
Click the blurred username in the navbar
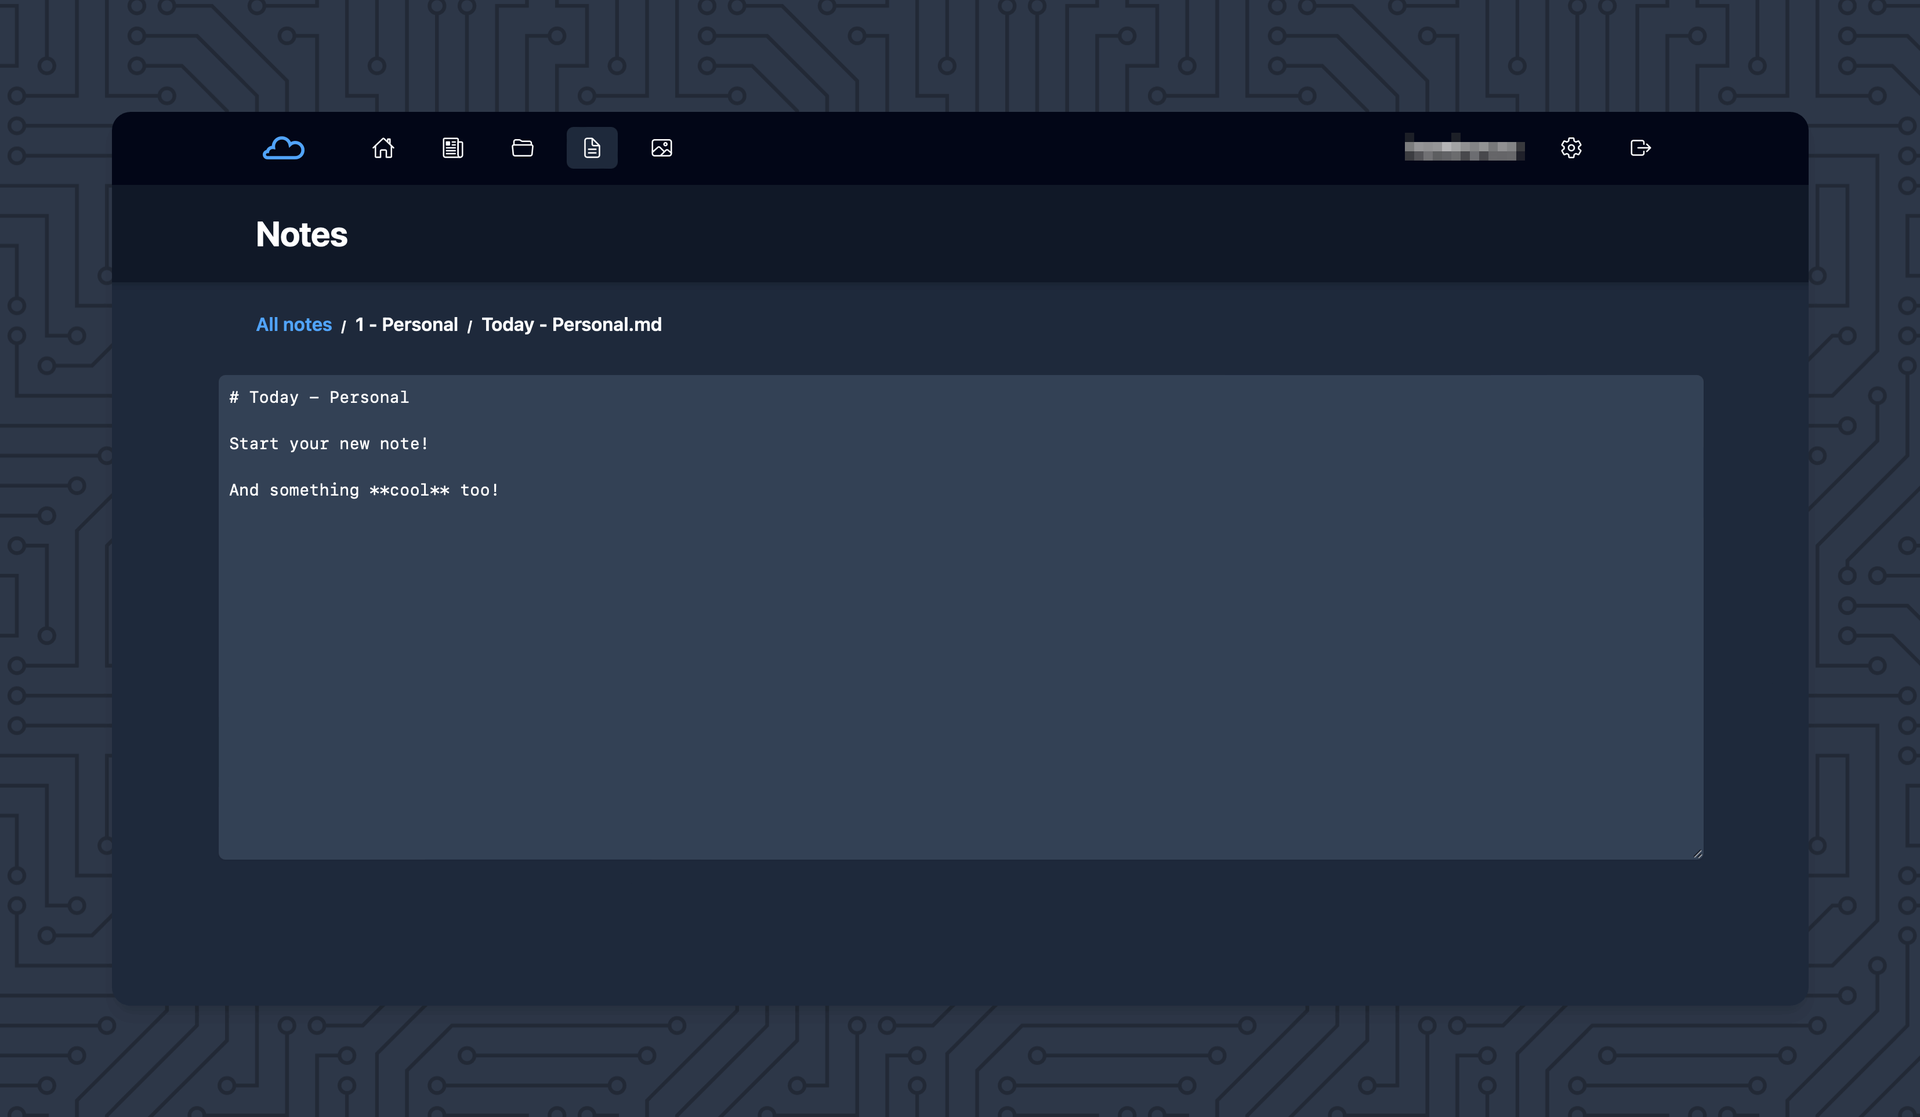pyautogui.click(x=1464, y=148)
